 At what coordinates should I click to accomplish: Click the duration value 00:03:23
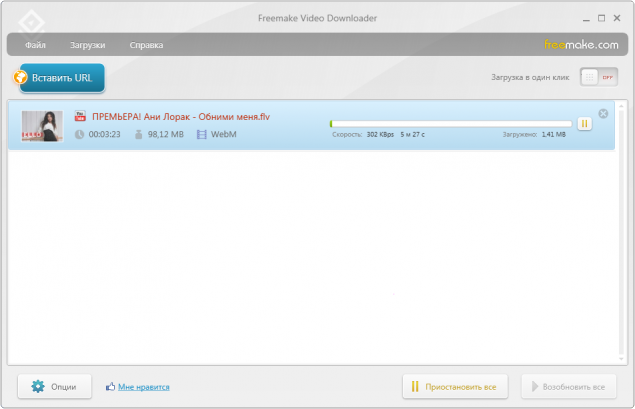104,134
